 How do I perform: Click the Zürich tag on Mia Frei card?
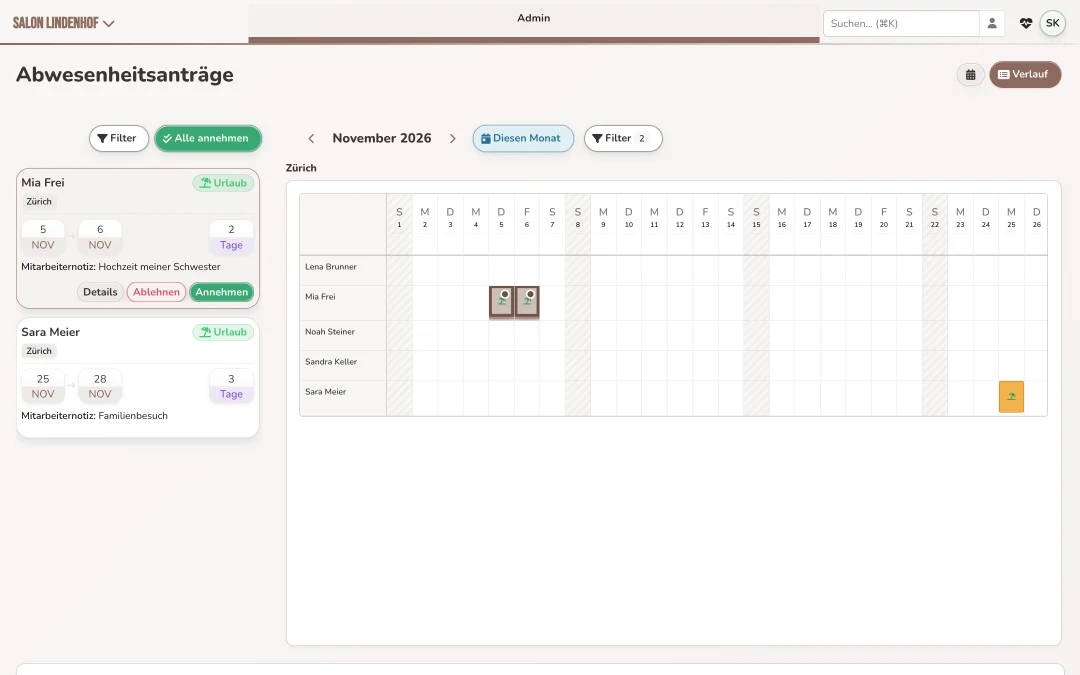pyautogui.click(x=39, y=202)
